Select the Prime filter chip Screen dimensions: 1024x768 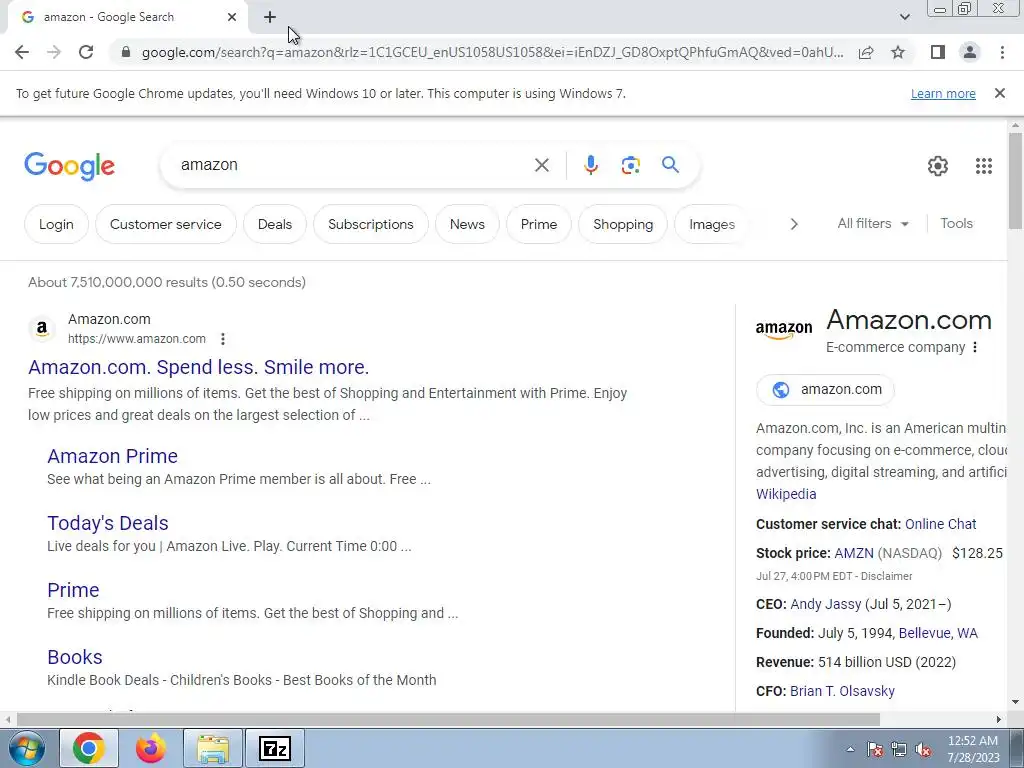pos(539,224)
